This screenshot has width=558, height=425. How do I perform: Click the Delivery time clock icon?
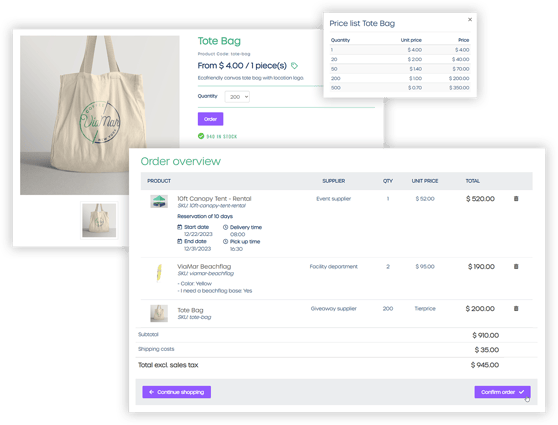tap(225, 227)
